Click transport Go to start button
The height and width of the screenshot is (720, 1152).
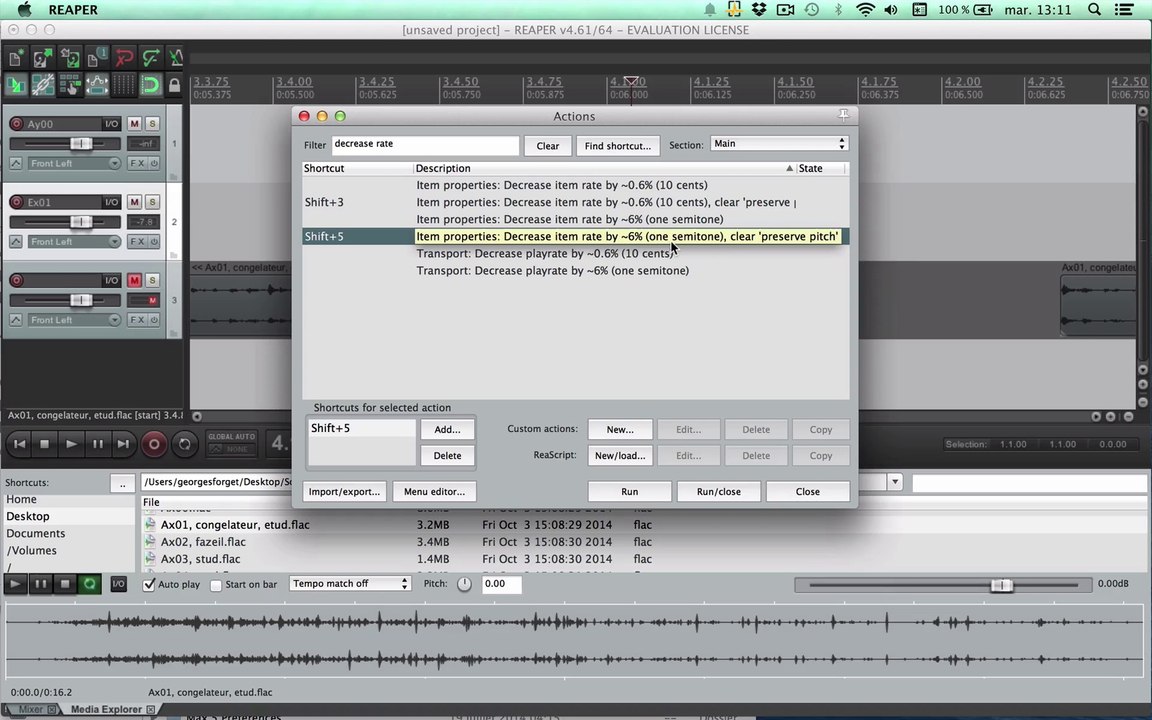click(20, 444)
